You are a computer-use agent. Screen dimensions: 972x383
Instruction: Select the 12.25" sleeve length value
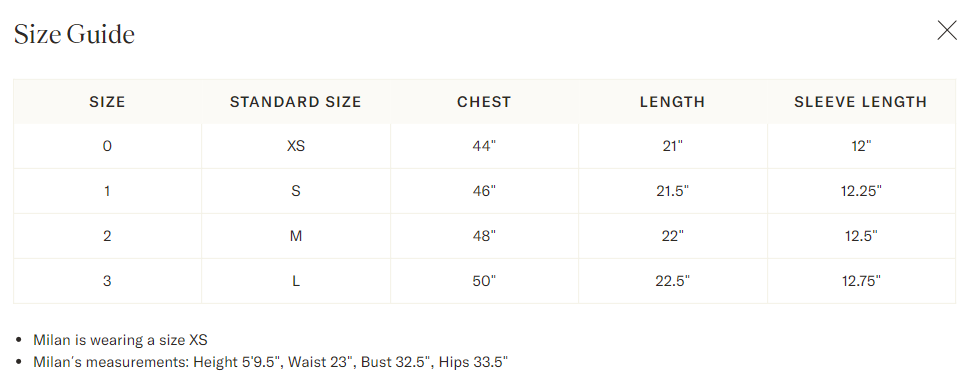coord(861,191)
